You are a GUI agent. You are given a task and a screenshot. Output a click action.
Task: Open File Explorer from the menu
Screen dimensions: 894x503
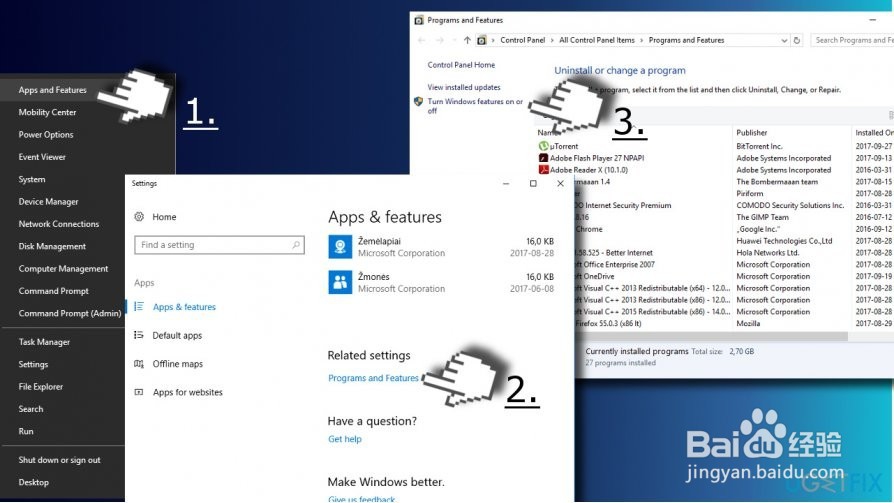(x=40, y=387)
